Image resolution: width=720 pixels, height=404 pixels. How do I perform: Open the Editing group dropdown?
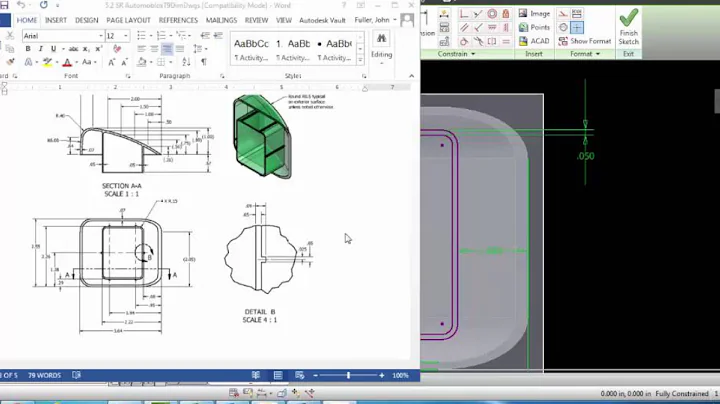coord(382,58)
